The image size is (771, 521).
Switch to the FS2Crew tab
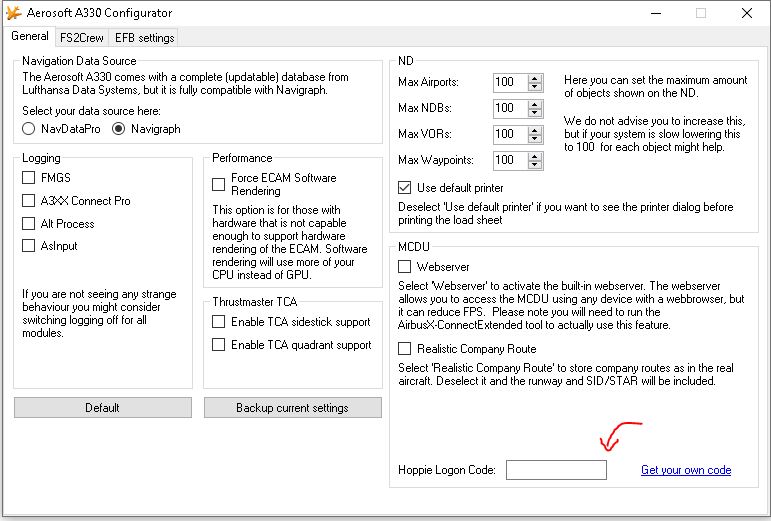point(82,38)
